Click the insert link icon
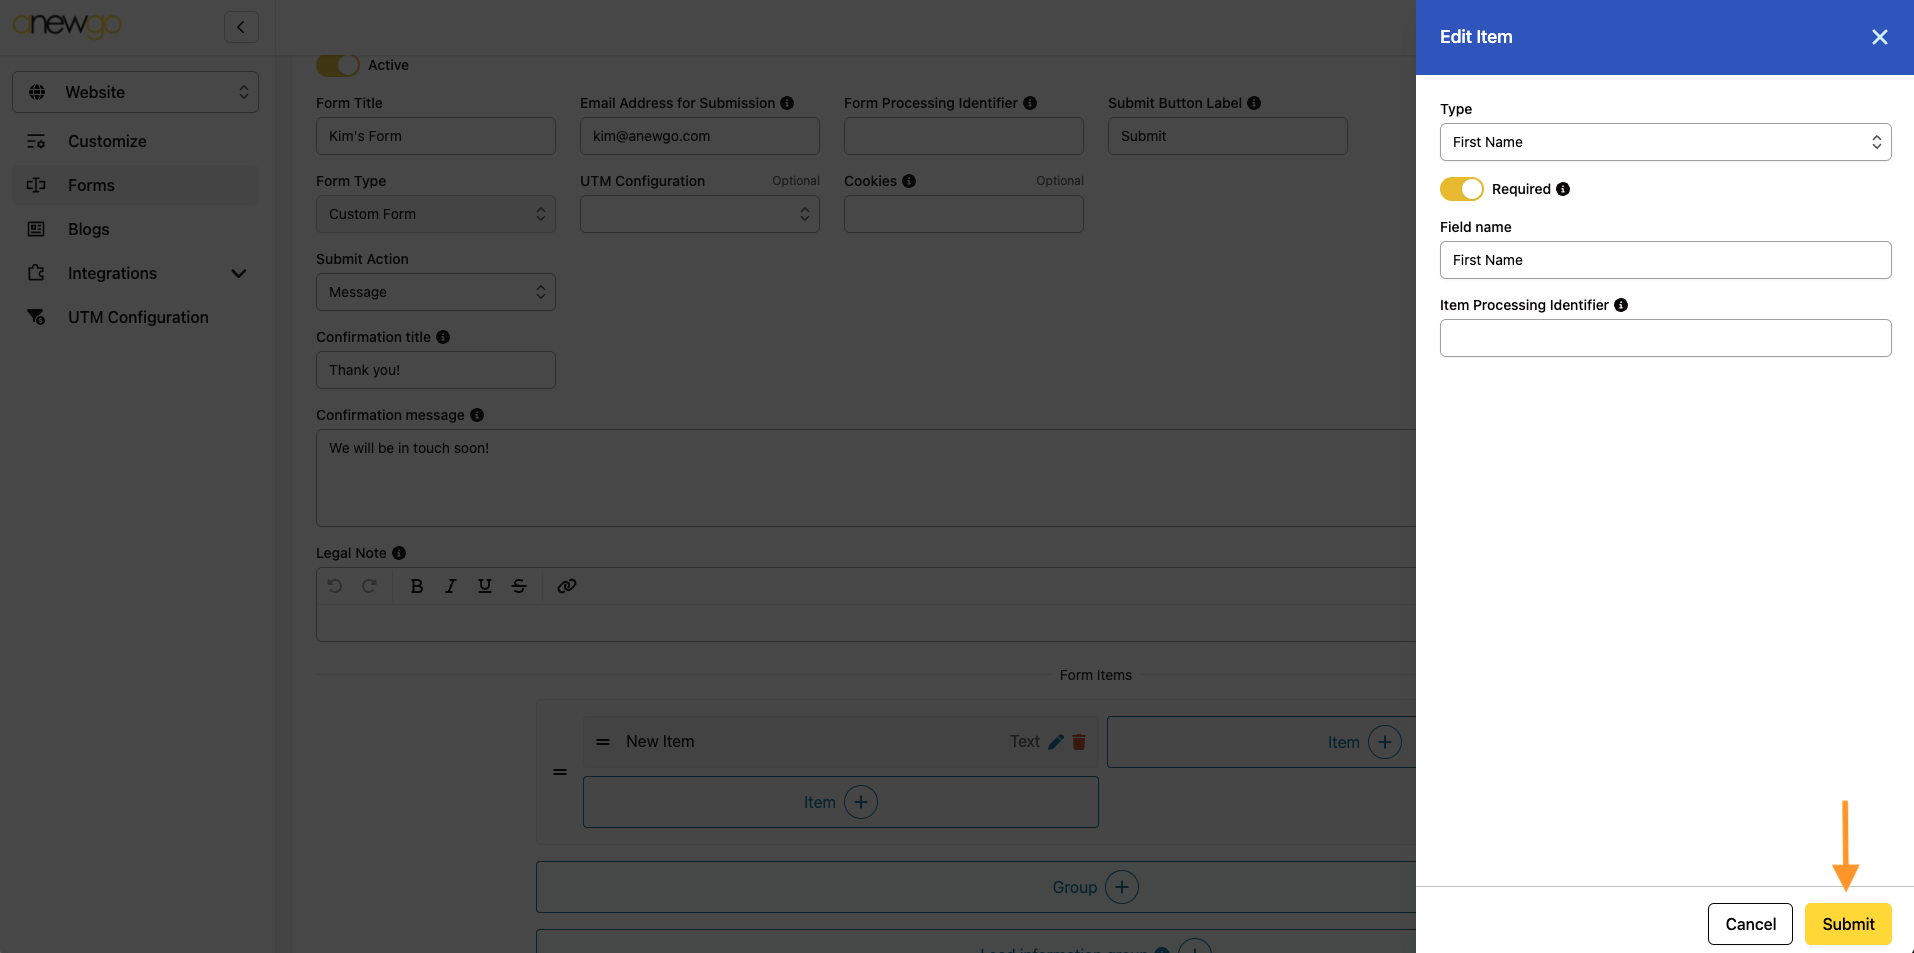 click(x=567, y=586)
